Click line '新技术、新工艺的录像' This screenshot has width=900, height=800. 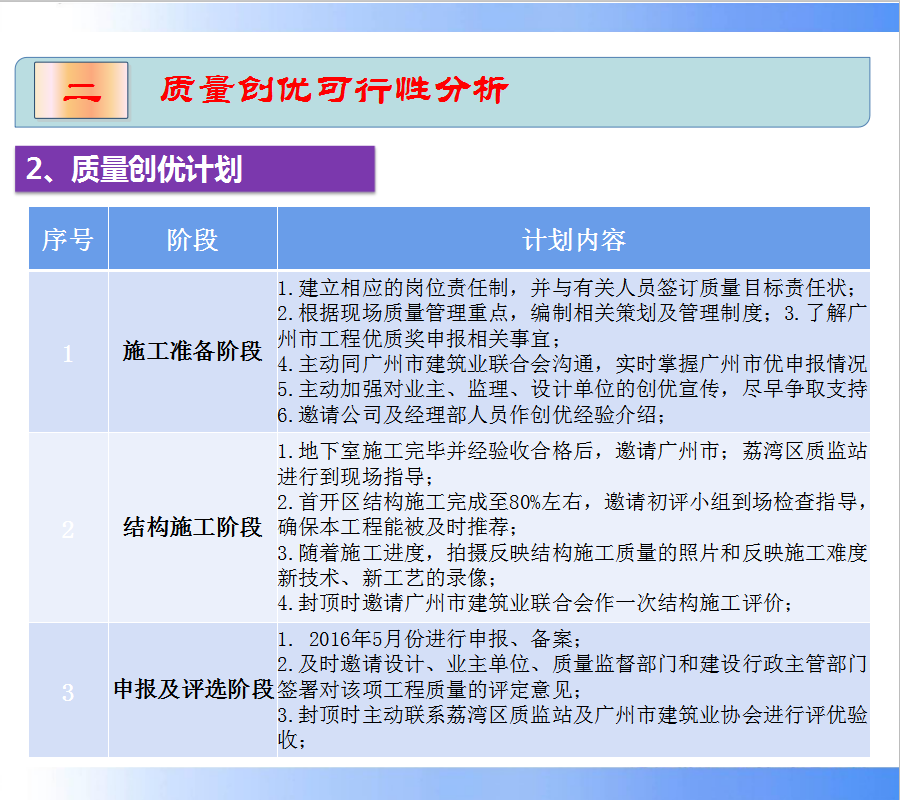[x=387, y=577]
